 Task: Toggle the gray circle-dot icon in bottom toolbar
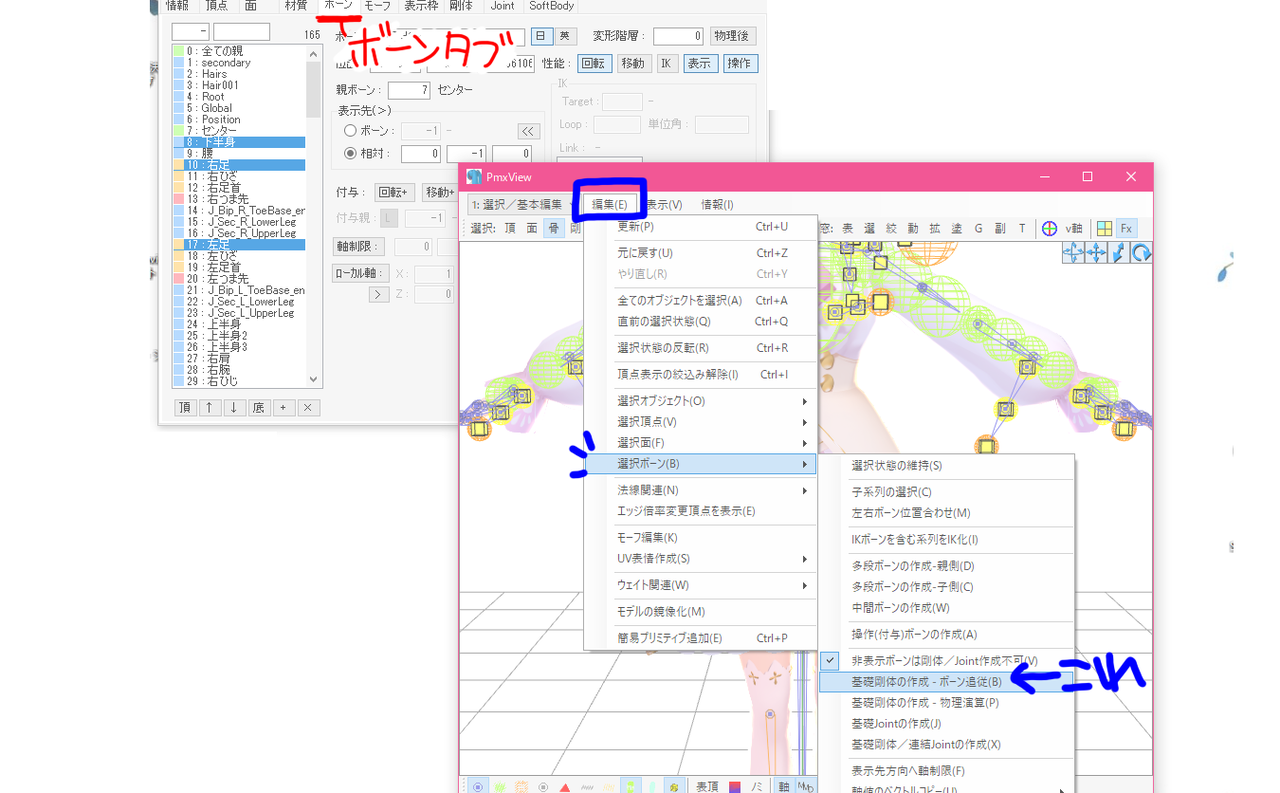coord(543,787)
